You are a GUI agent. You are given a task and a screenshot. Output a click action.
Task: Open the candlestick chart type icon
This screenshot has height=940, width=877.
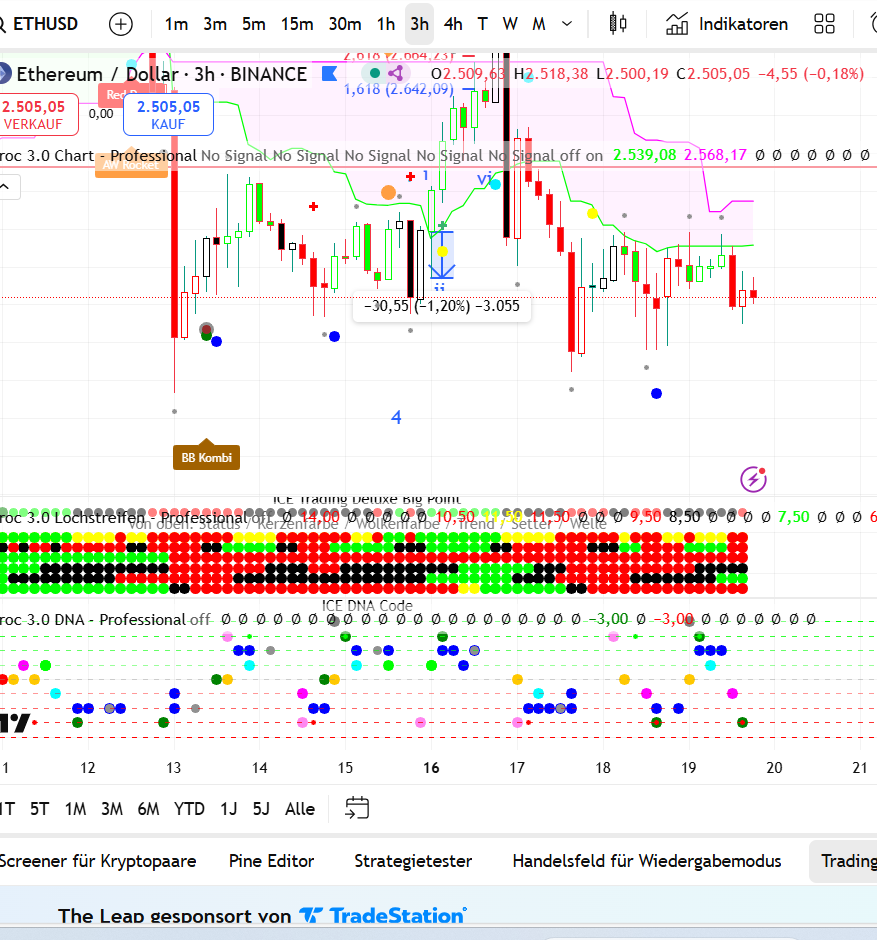pos(619,24)
